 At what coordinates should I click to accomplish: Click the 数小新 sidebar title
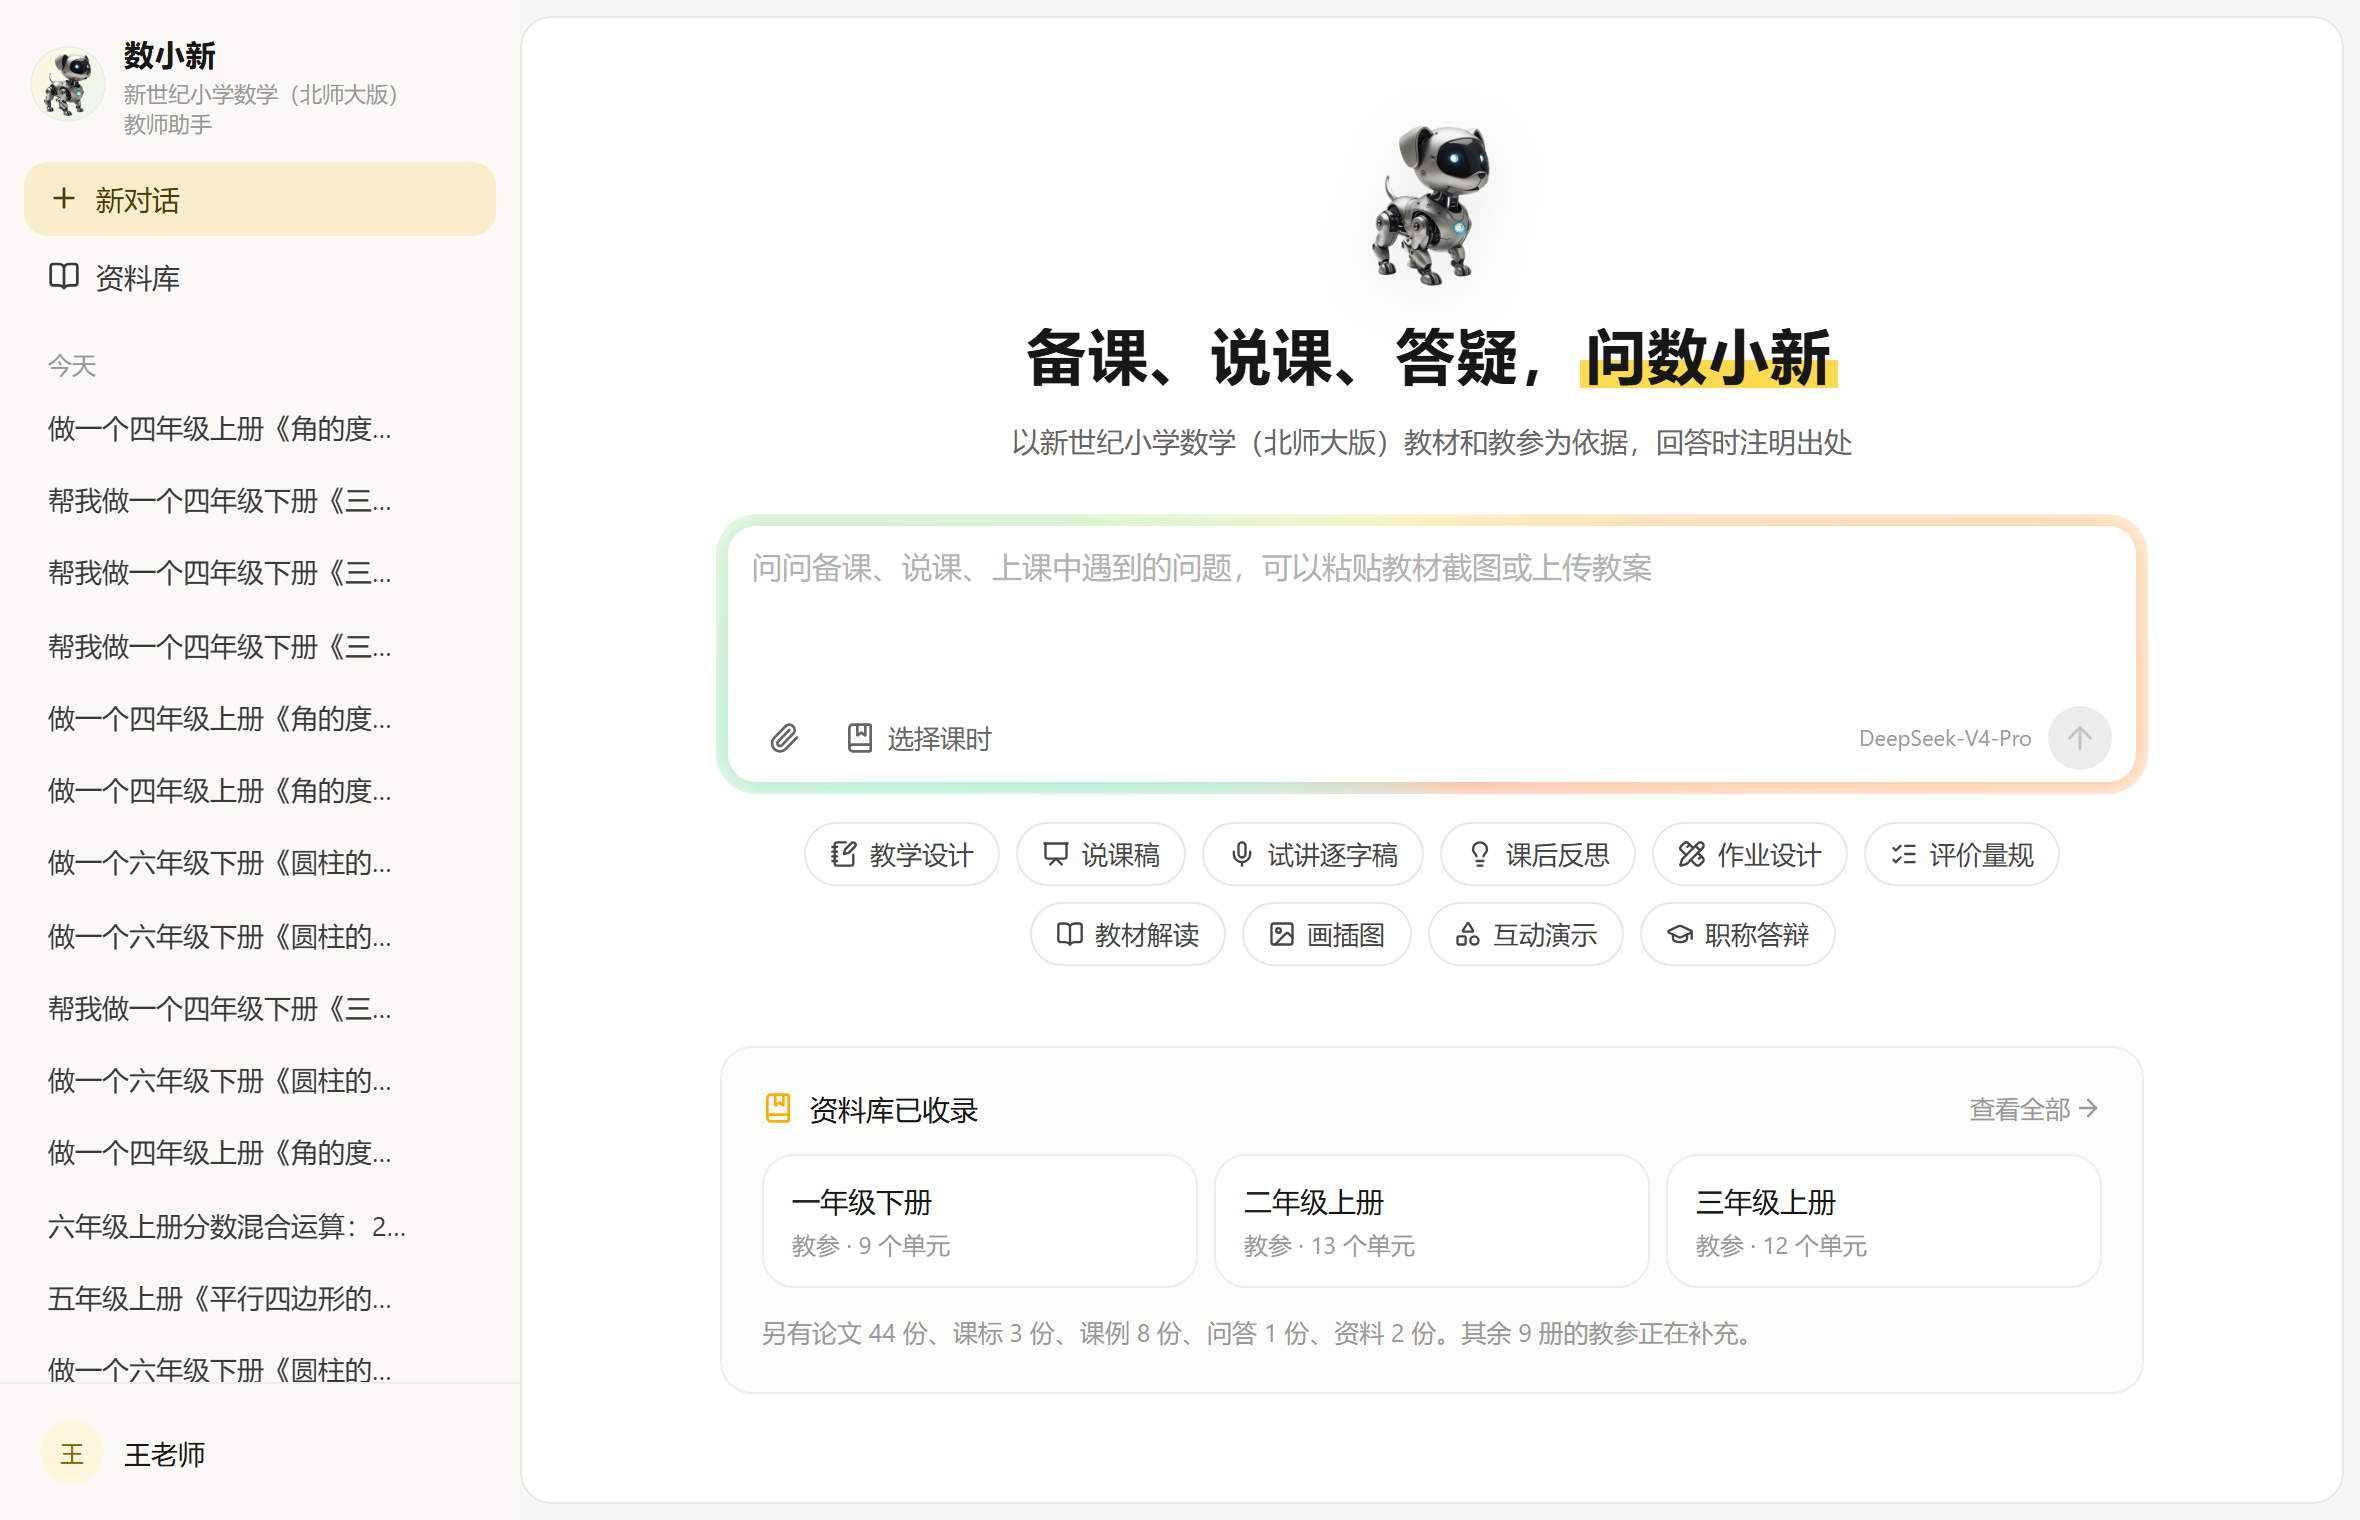[170, 55]
